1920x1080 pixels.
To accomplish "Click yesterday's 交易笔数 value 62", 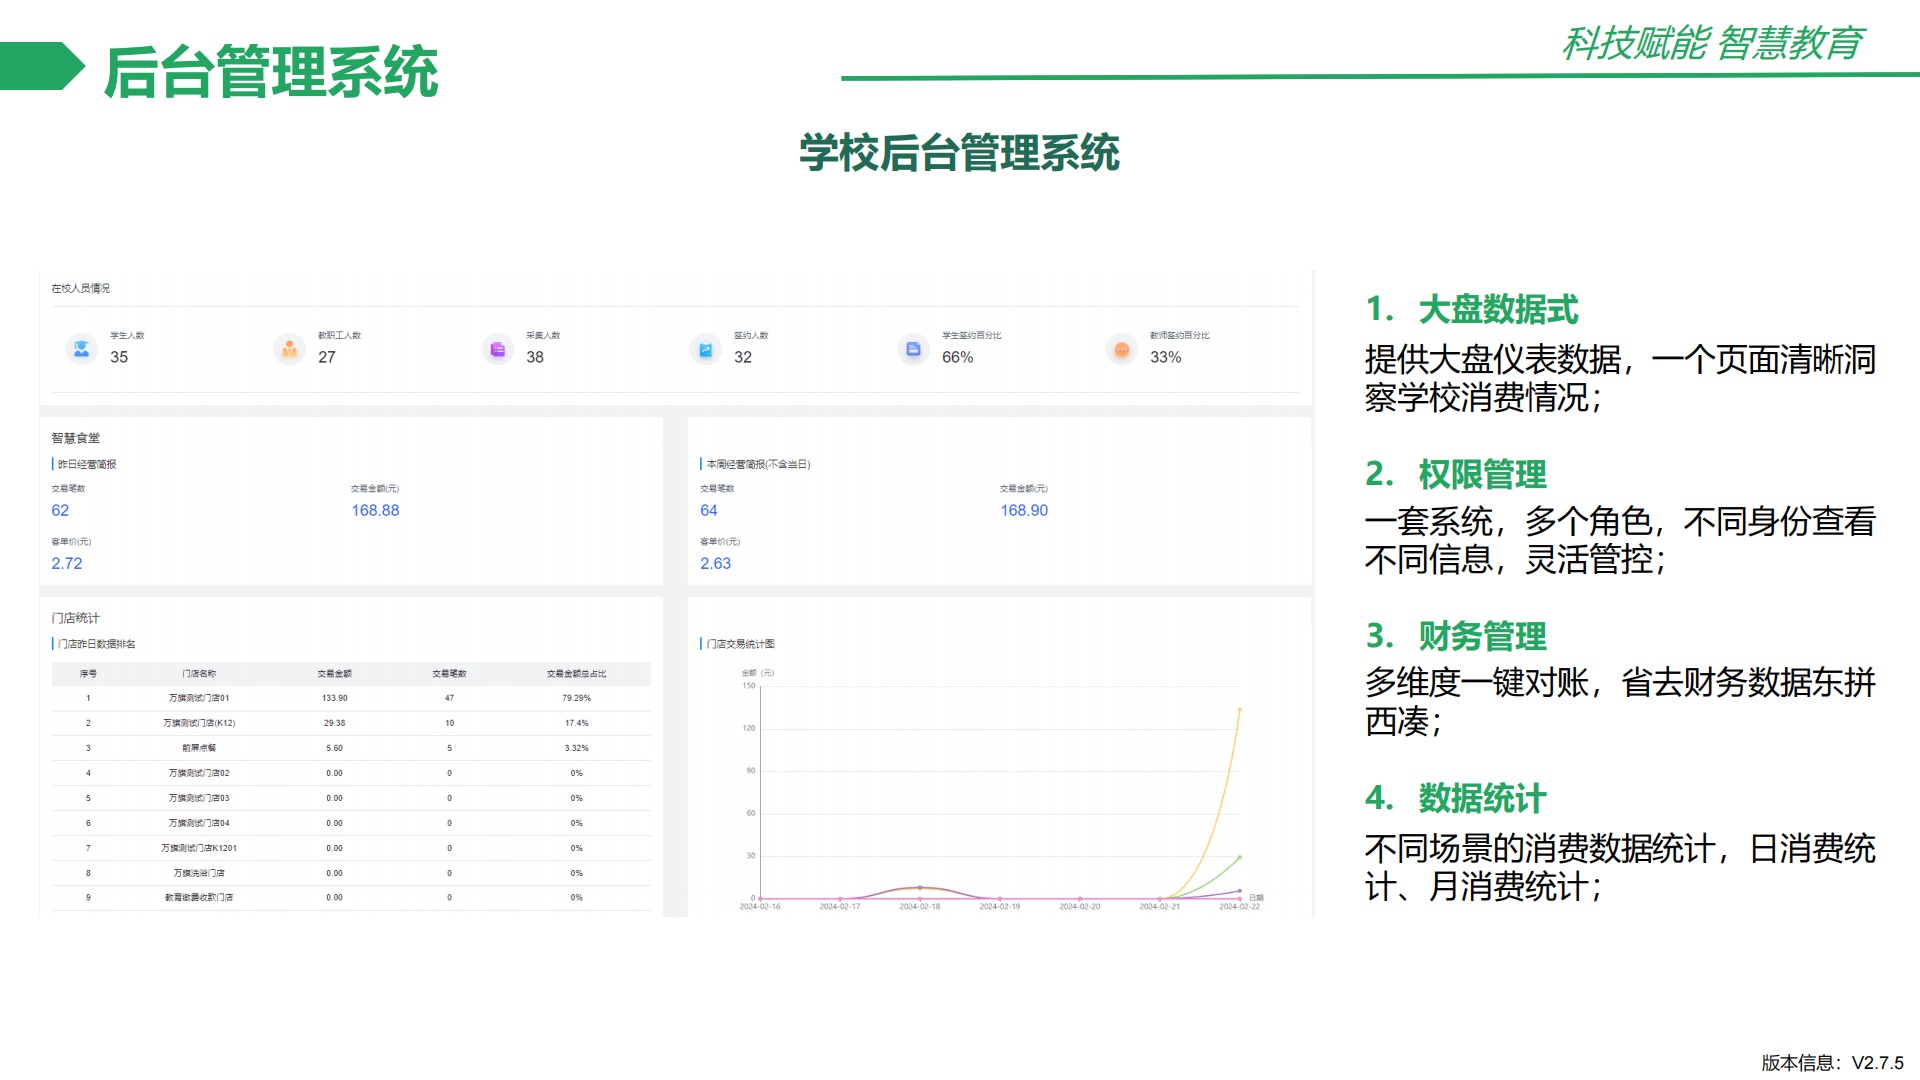I will tap(60, 510).
